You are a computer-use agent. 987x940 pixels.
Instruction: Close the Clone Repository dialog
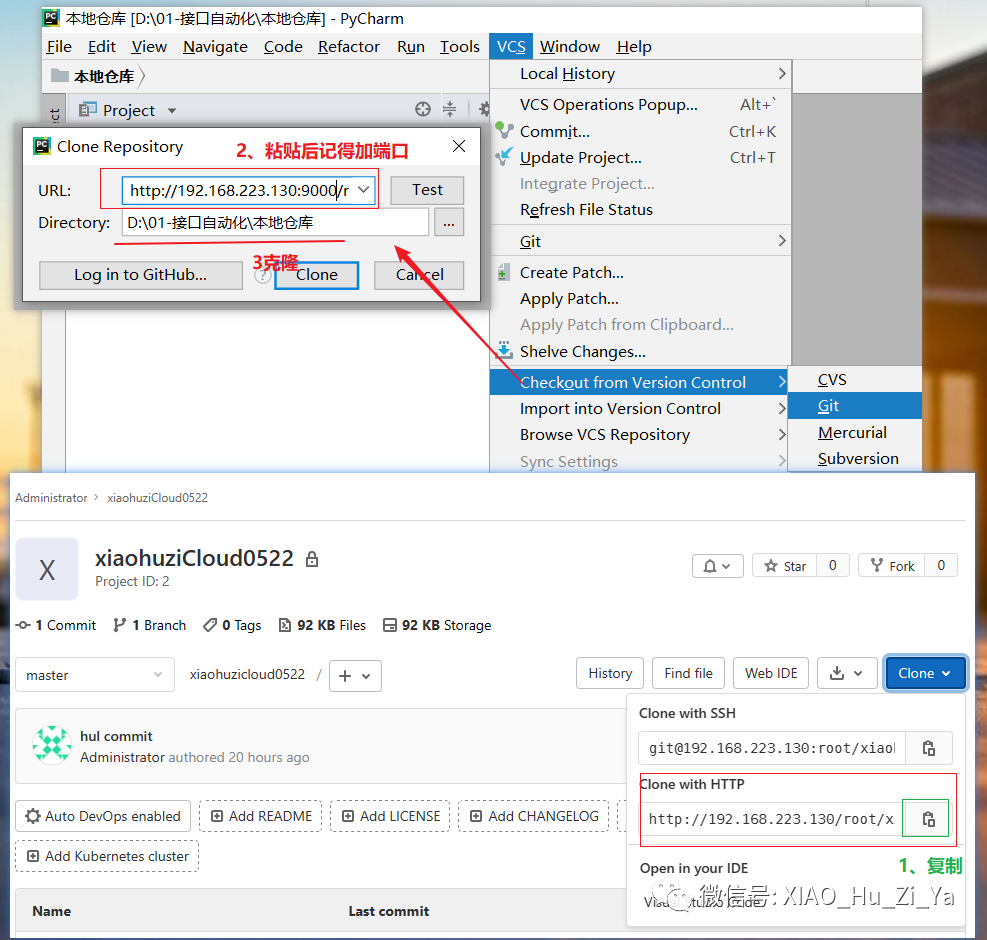tap(459, 147)
